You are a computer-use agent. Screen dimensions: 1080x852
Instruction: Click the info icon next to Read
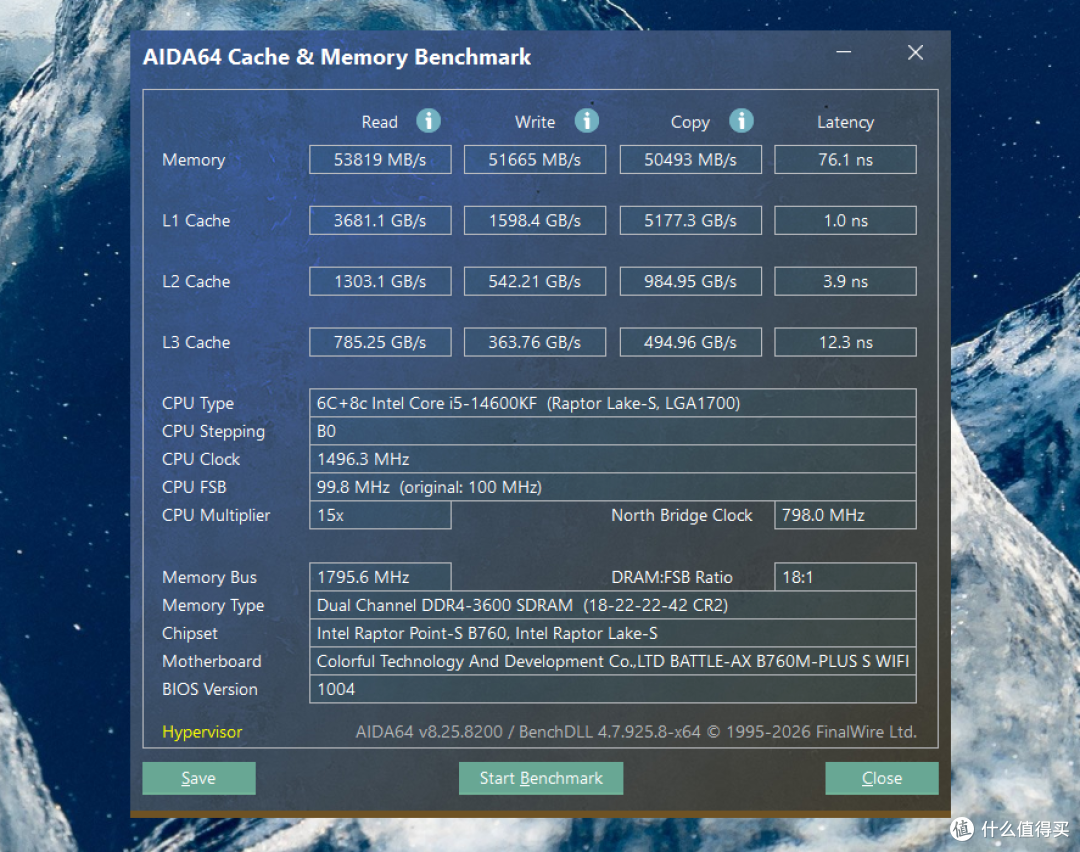tap(428, 121)
